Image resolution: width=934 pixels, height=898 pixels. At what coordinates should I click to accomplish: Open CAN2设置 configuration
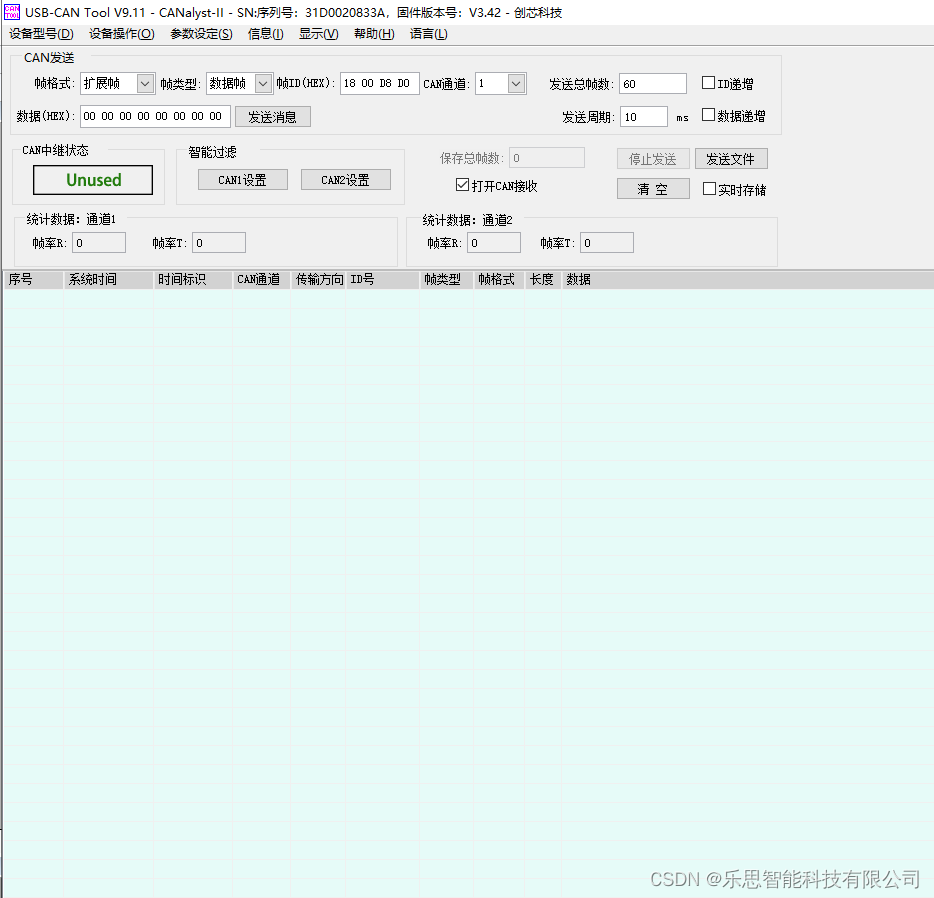tap(345, 179)
